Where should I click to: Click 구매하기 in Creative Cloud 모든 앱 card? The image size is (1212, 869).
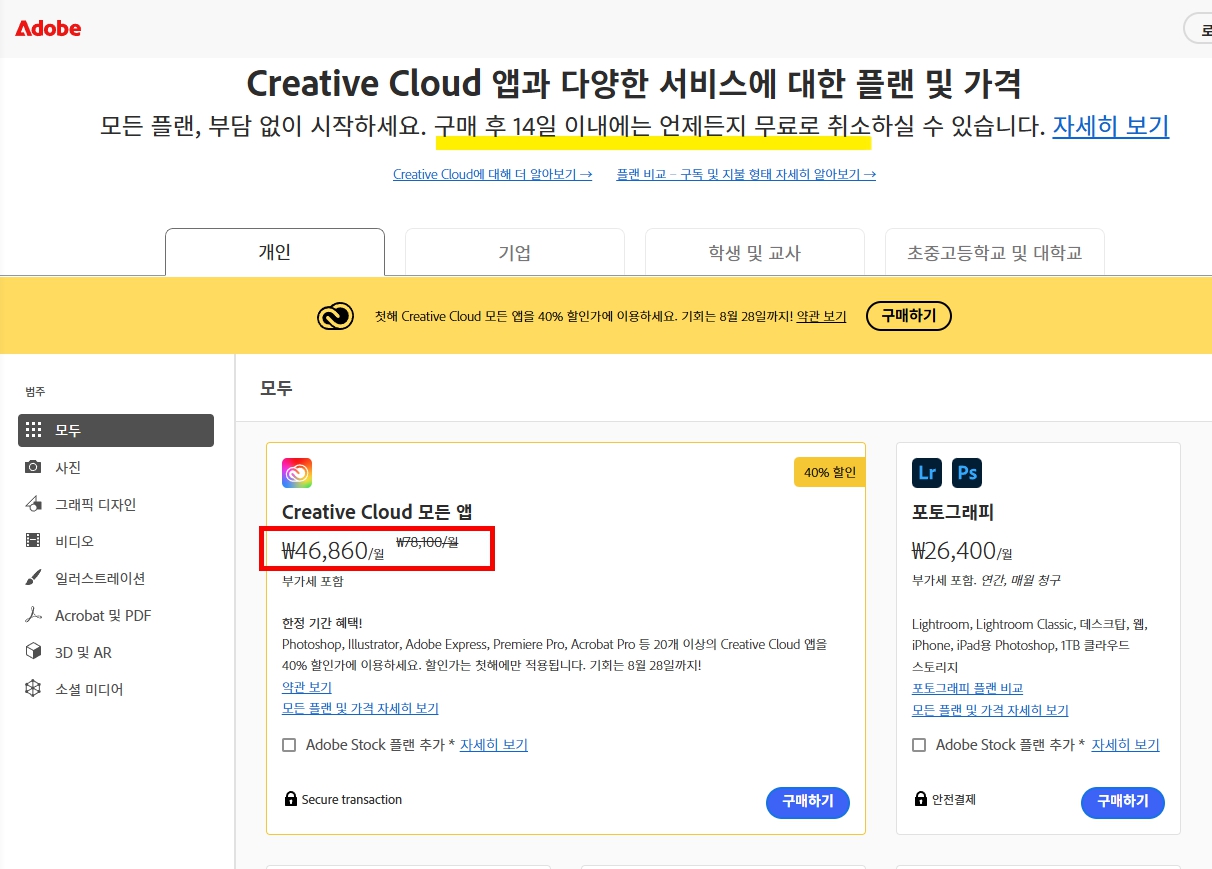(x=808, y=802)
